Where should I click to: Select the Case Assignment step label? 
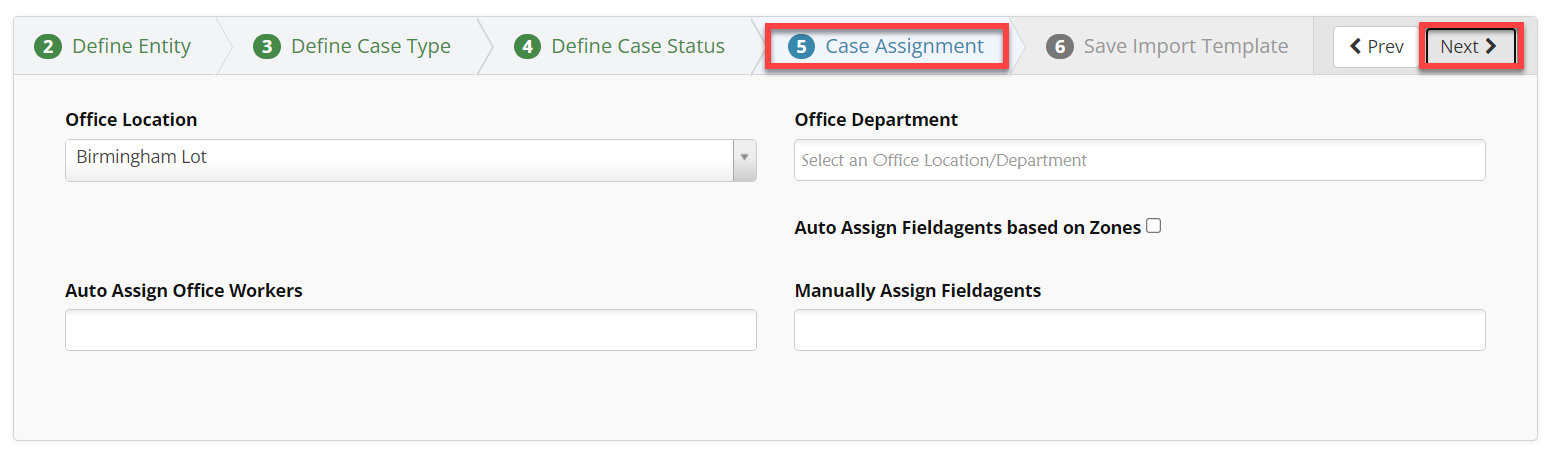click(x=904, y=47)
